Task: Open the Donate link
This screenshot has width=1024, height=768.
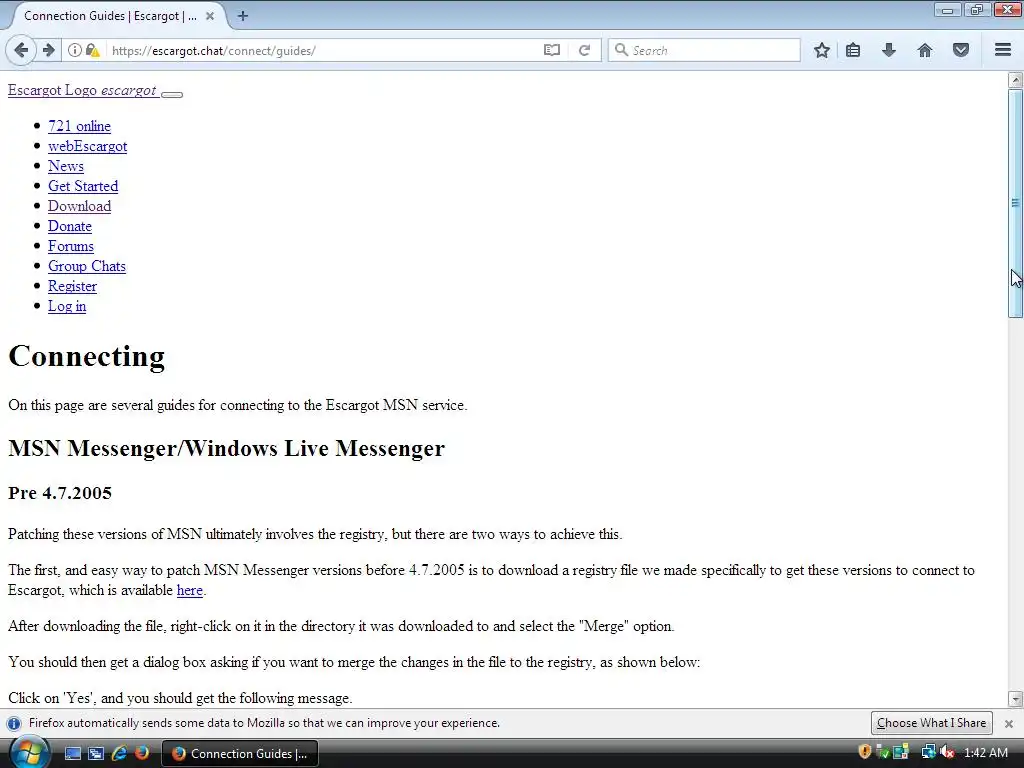Action: click(69, 226)
